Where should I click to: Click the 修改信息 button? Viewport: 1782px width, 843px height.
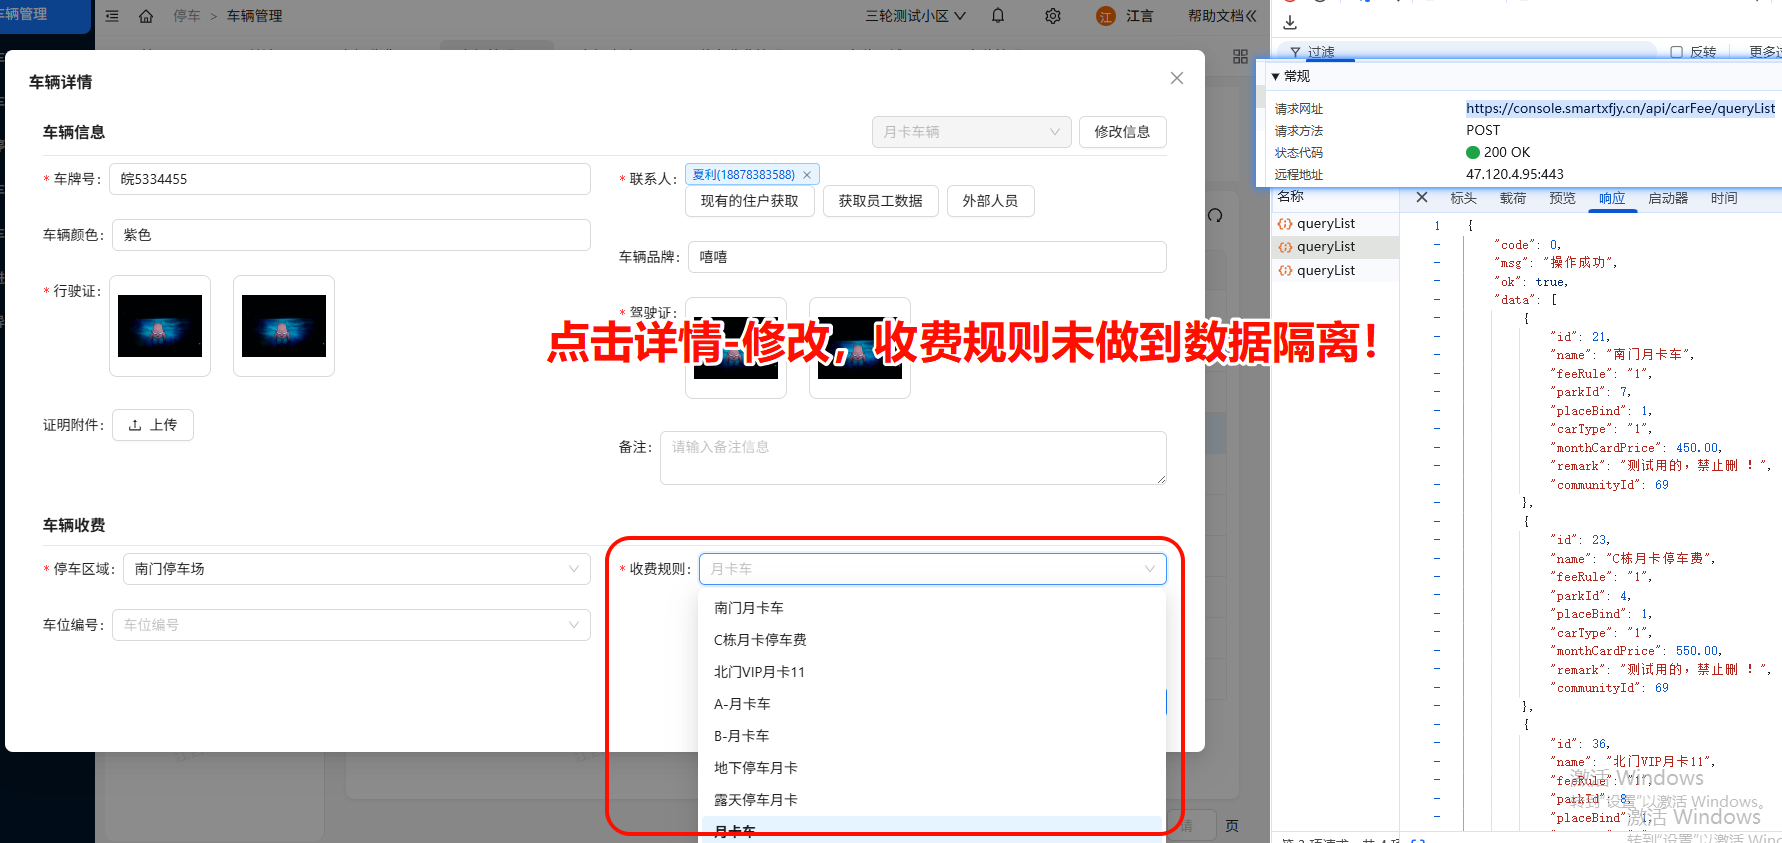[x=1122, y=132]
